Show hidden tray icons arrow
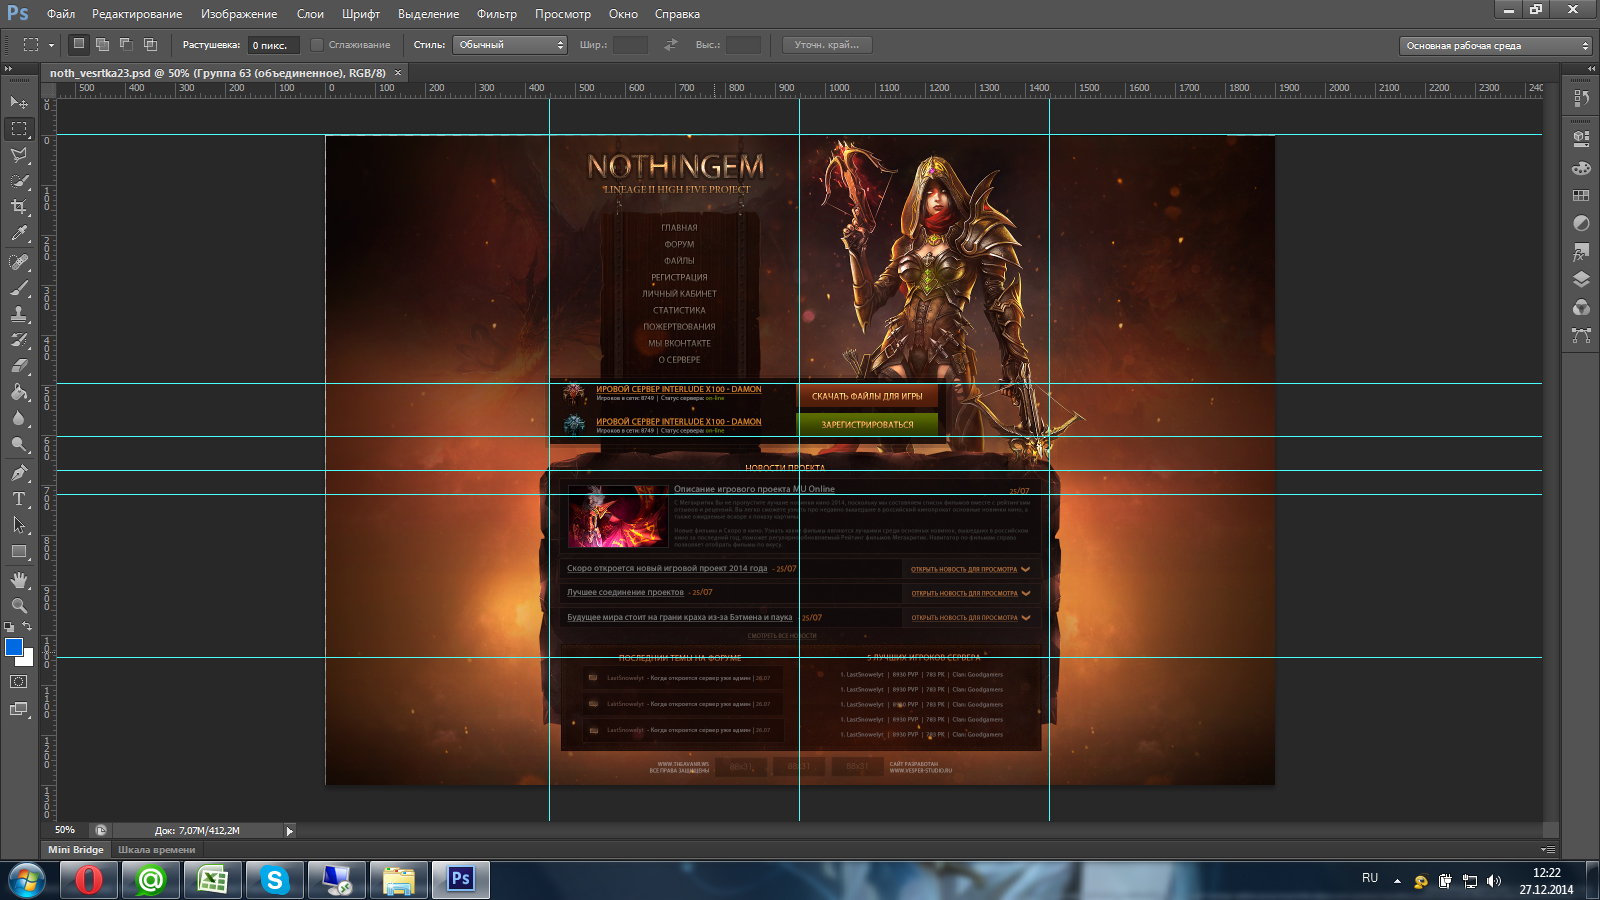 [x=1397, y=881]
